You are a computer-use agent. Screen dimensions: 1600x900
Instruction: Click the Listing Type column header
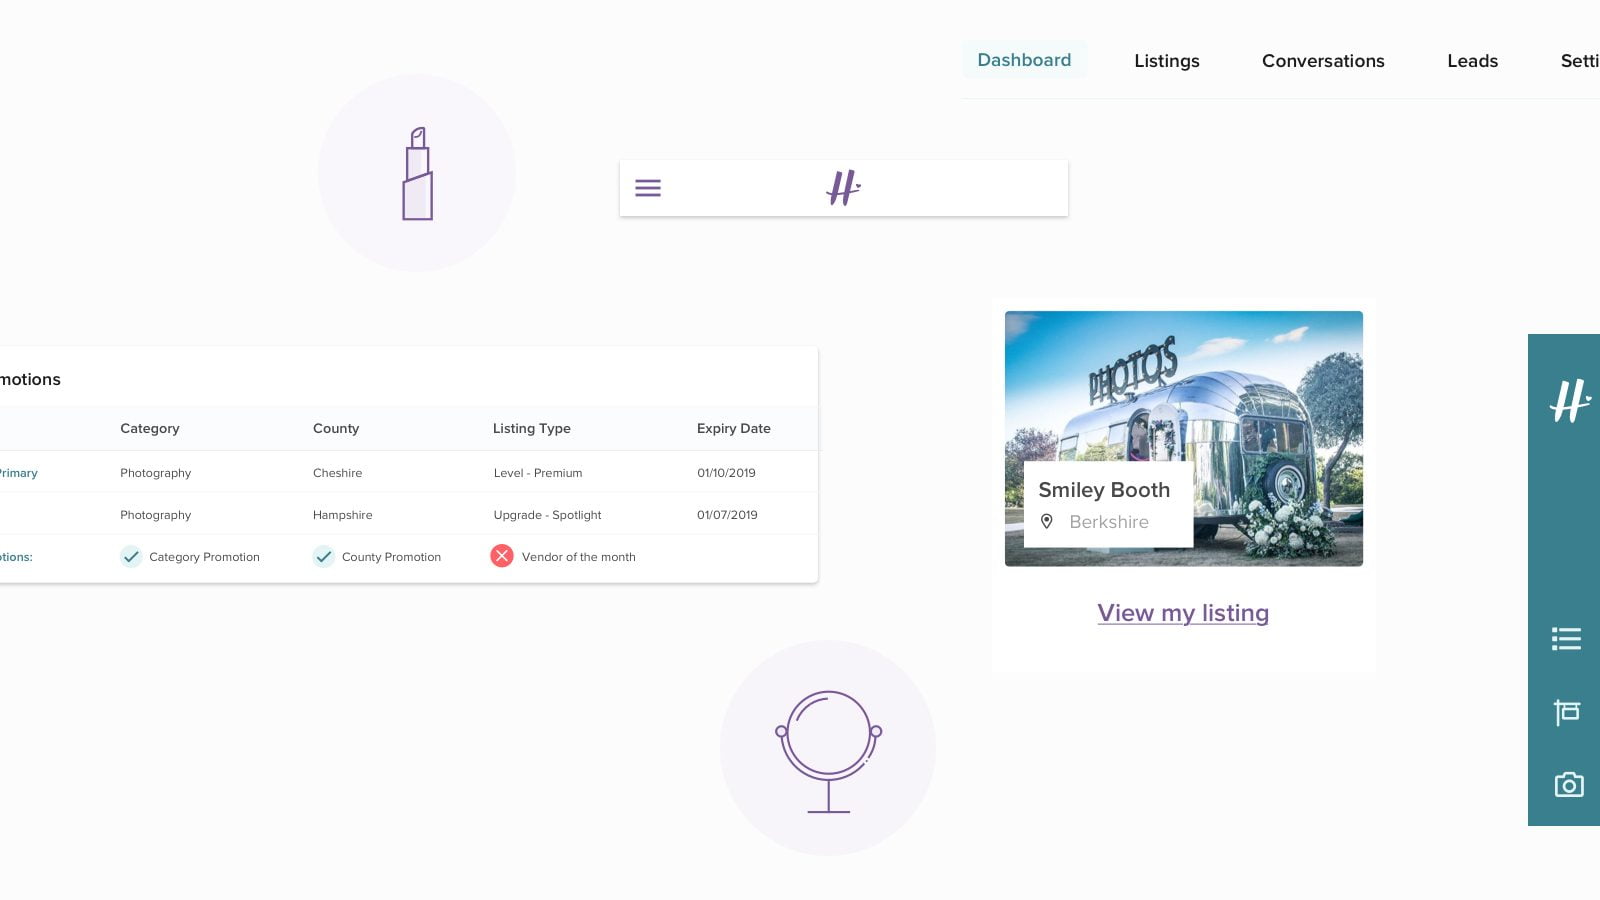(x=532, y=428)
